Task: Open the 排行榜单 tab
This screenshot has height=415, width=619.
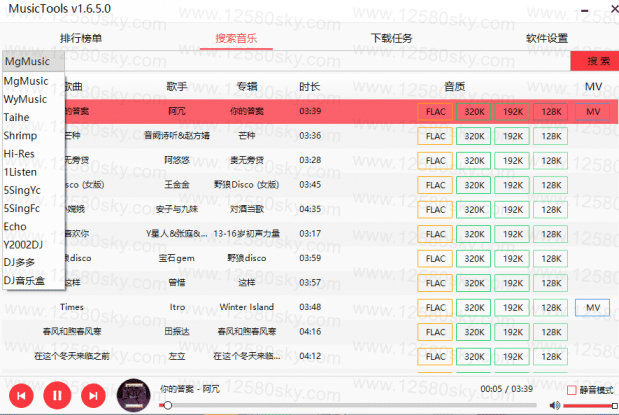Action: coord(81,38)
